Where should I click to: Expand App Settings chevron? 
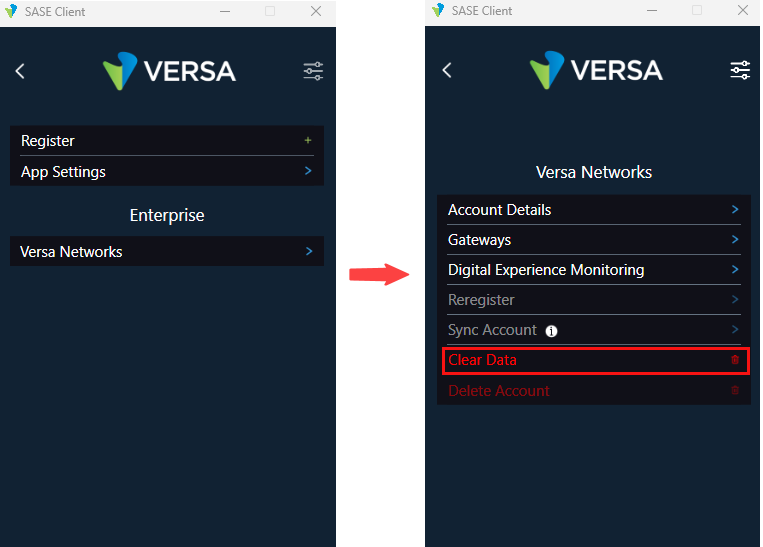pos(308,172)
